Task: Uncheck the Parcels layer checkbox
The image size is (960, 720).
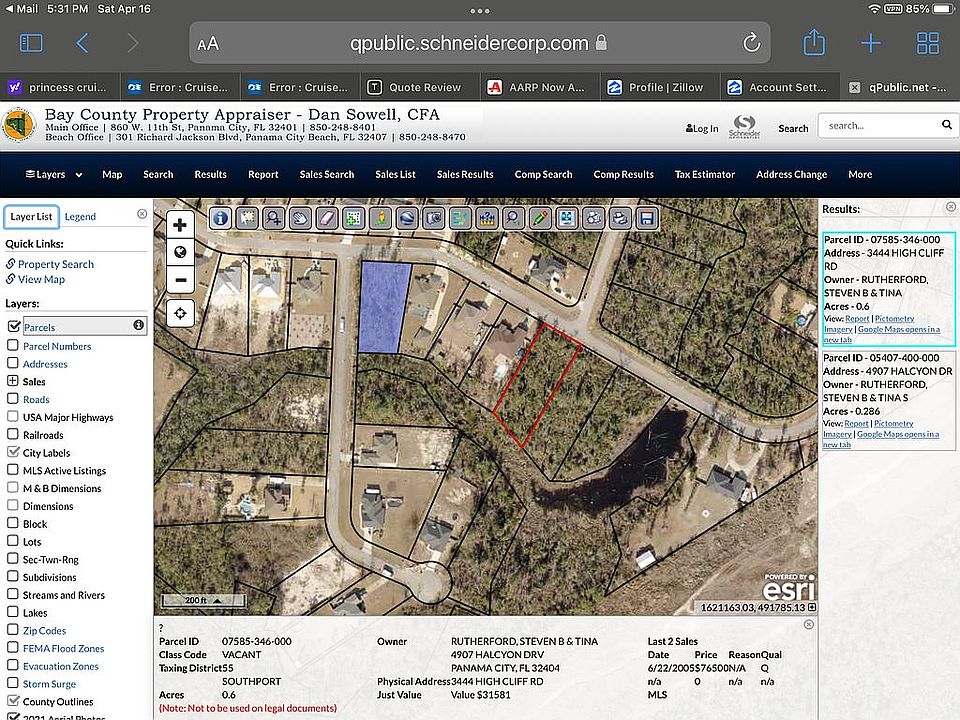Action: 13,327
